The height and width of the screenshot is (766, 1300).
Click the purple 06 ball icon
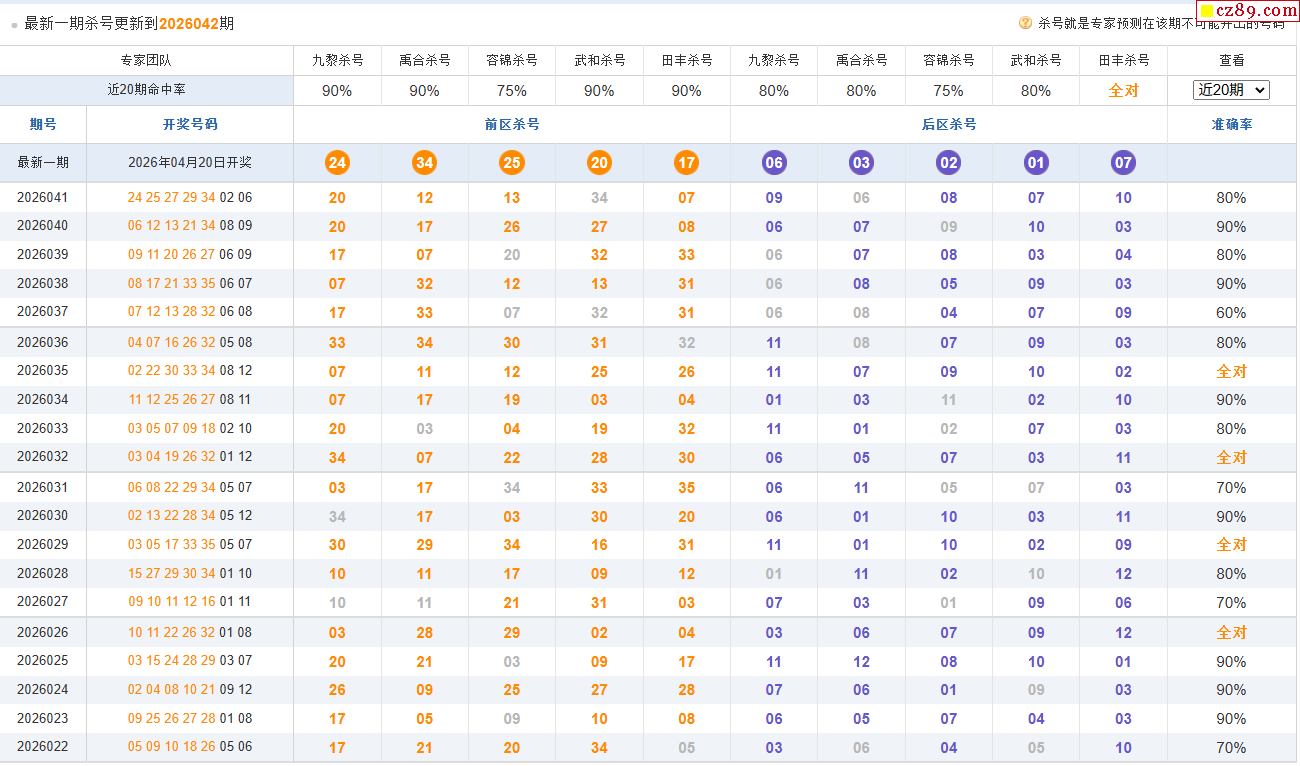pyautogui.click(x=773, y=163)
